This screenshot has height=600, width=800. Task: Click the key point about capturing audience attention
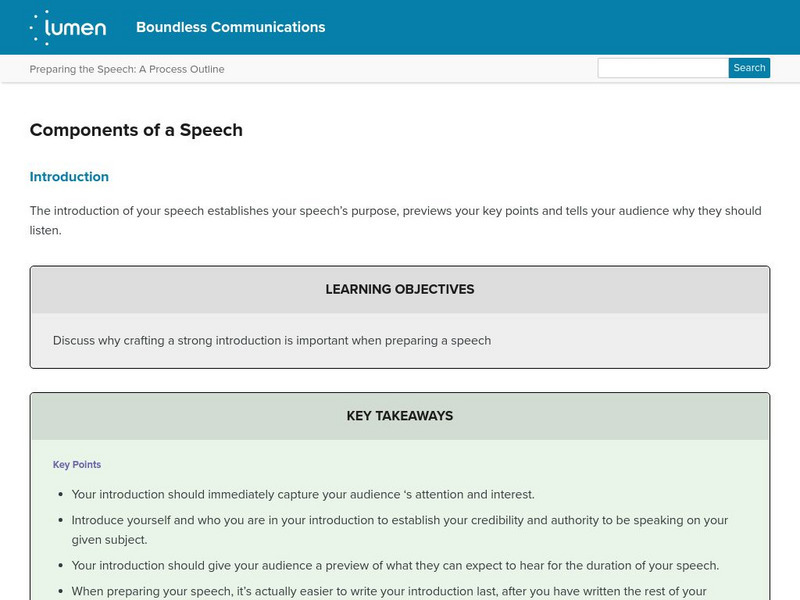(303, 494)
